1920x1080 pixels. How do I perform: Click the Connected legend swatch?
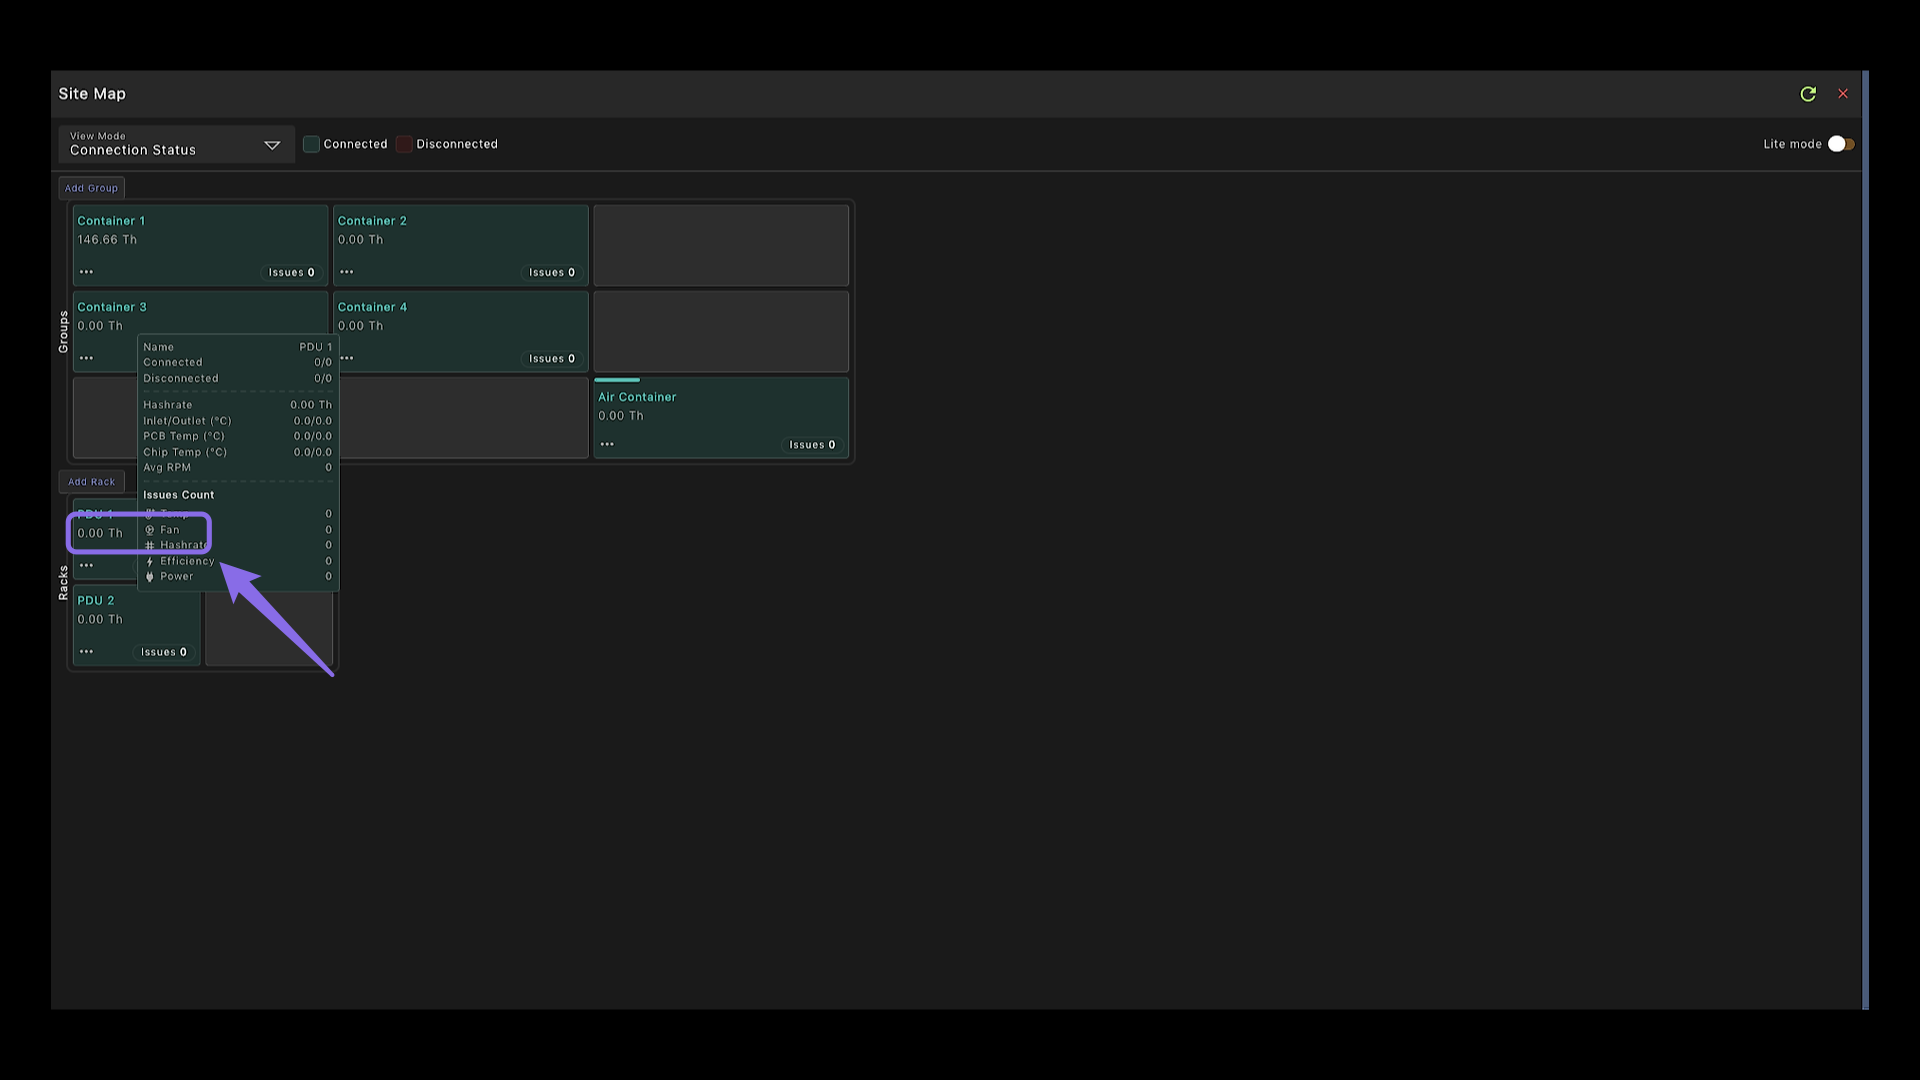[x=311, y=144]
